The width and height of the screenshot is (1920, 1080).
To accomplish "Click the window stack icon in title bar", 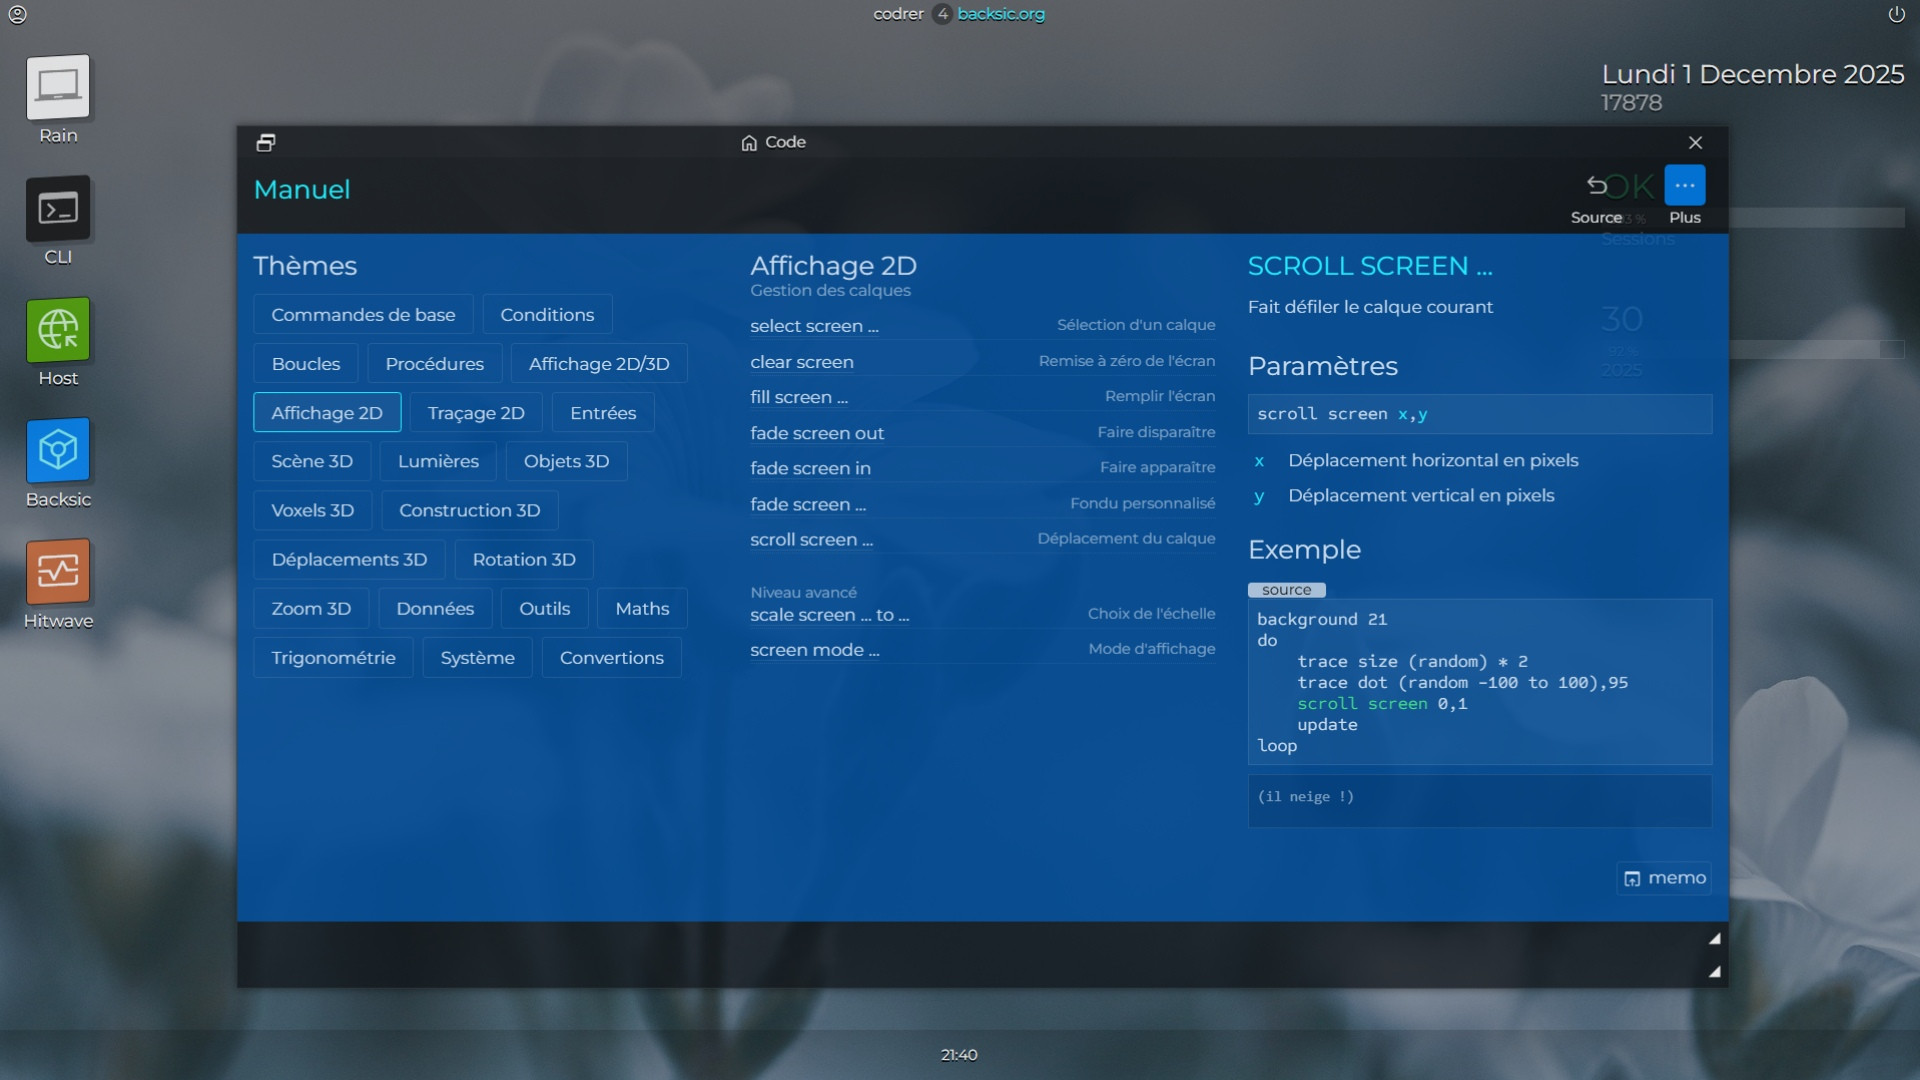I will pos(266,143).
